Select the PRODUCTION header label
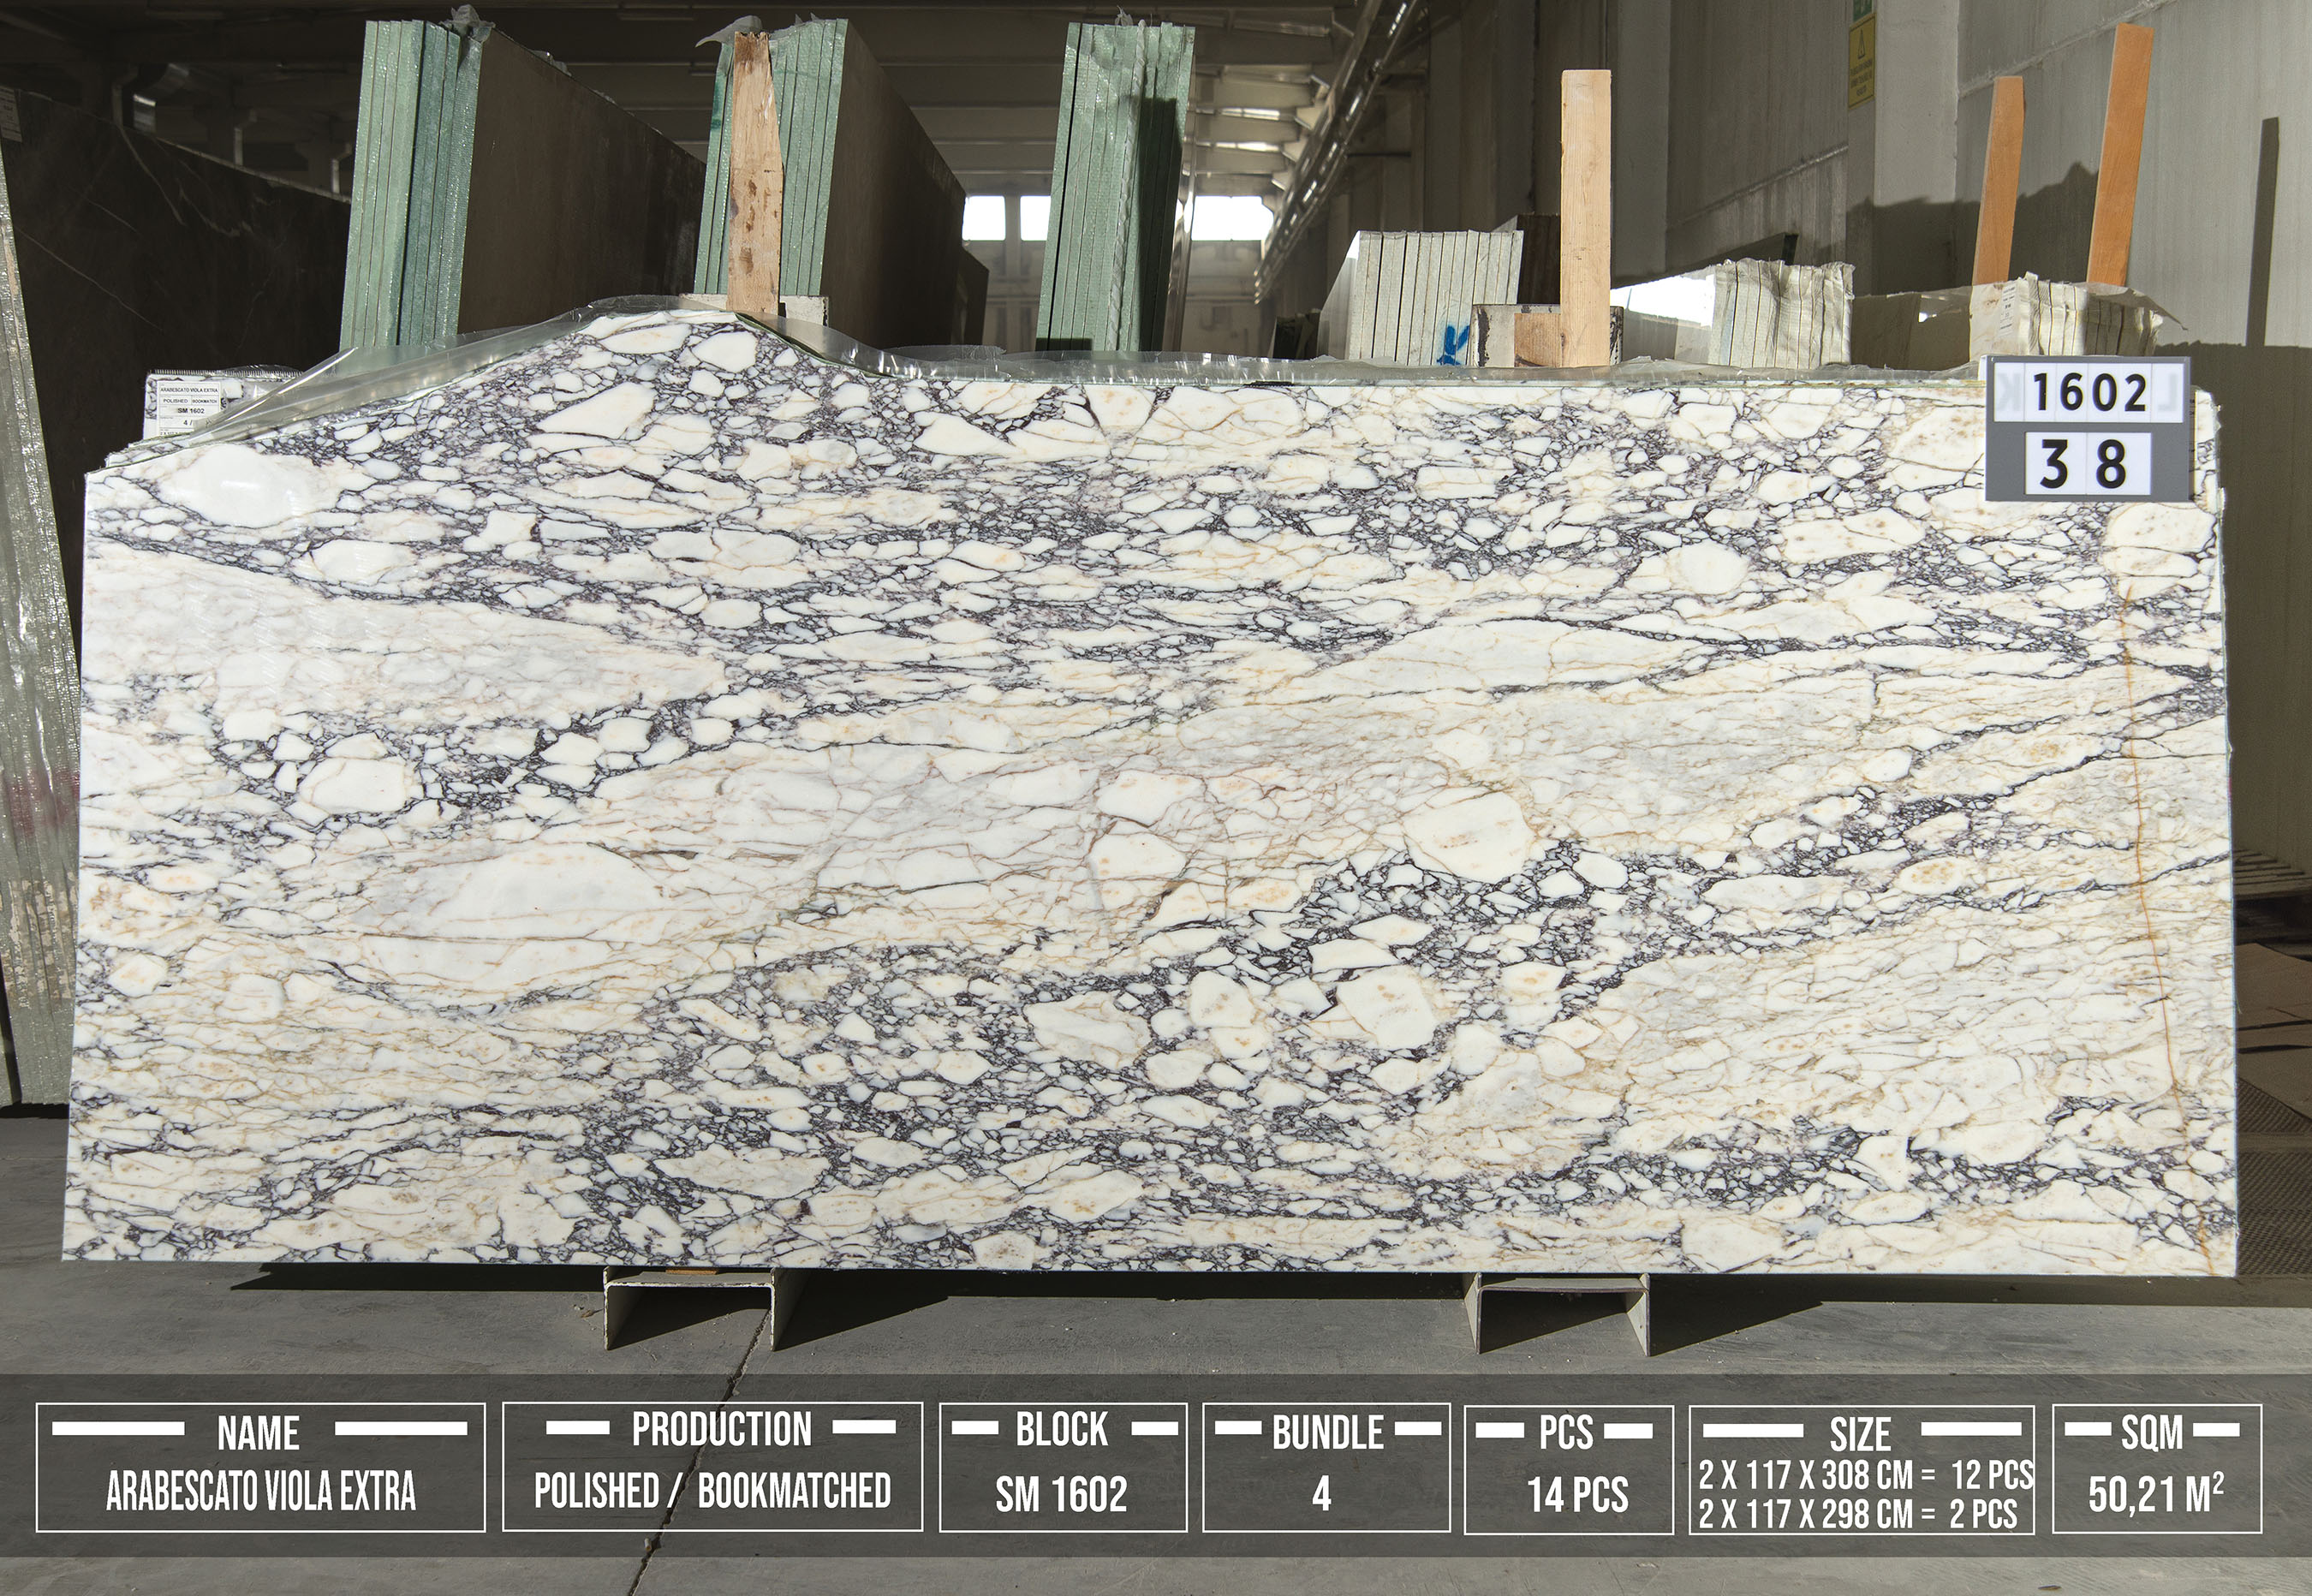 [x=721, y=1431]
